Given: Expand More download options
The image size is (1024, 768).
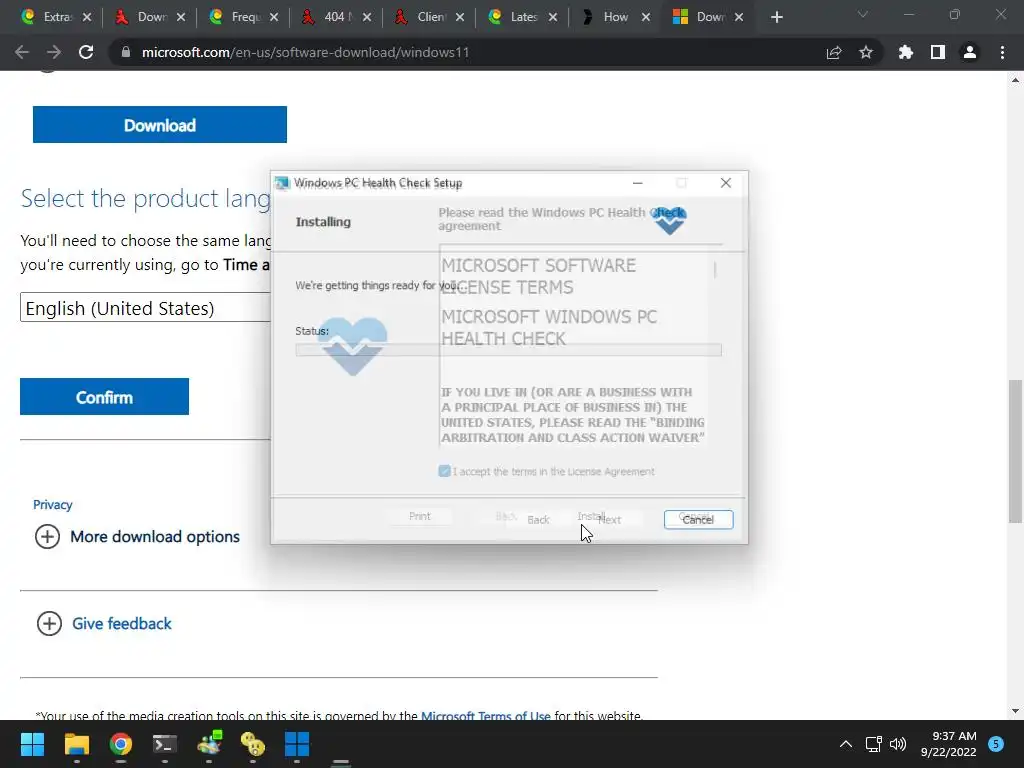Looking at the screenshot, I should pos(137,537).
